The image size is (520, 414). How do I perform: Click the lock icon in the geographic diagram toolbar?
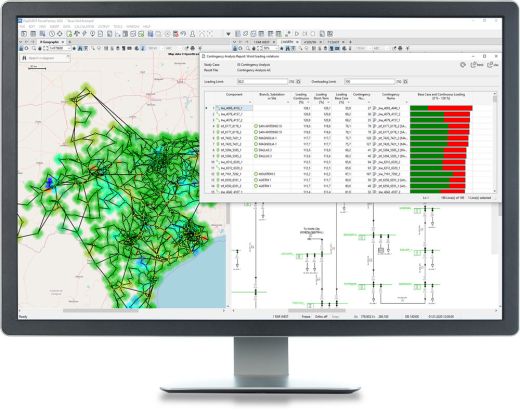pos(21,49)
